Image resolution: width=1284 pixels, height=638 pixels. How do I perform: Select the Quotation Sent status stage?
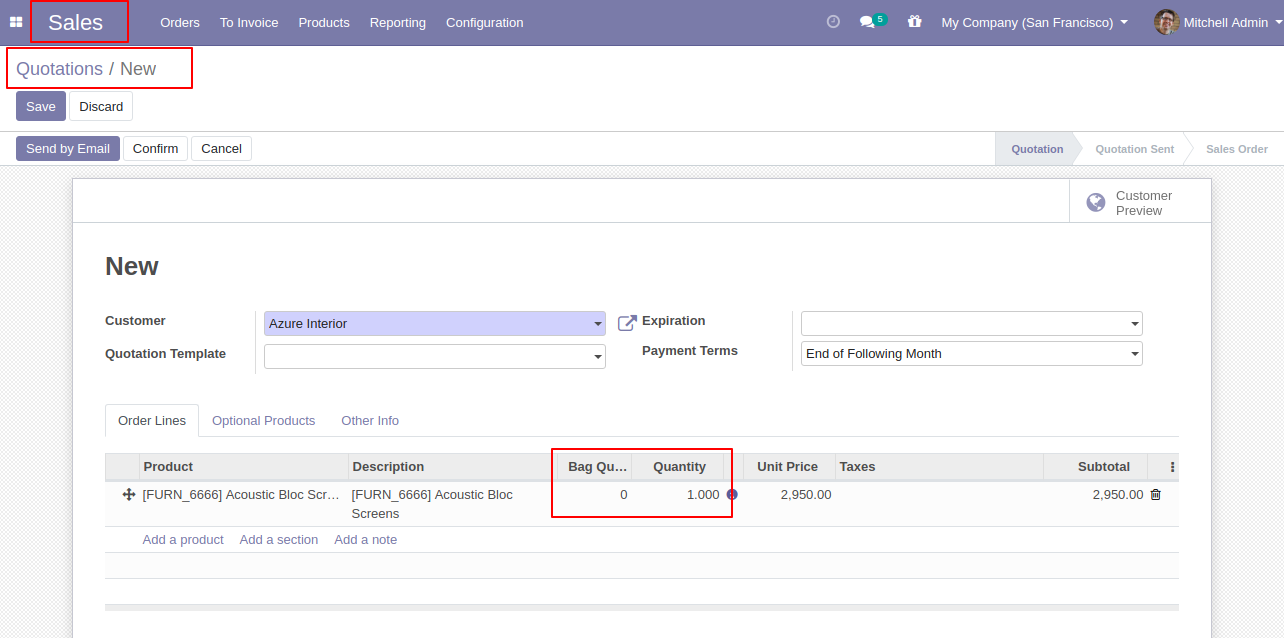[x=1134, y=149]
